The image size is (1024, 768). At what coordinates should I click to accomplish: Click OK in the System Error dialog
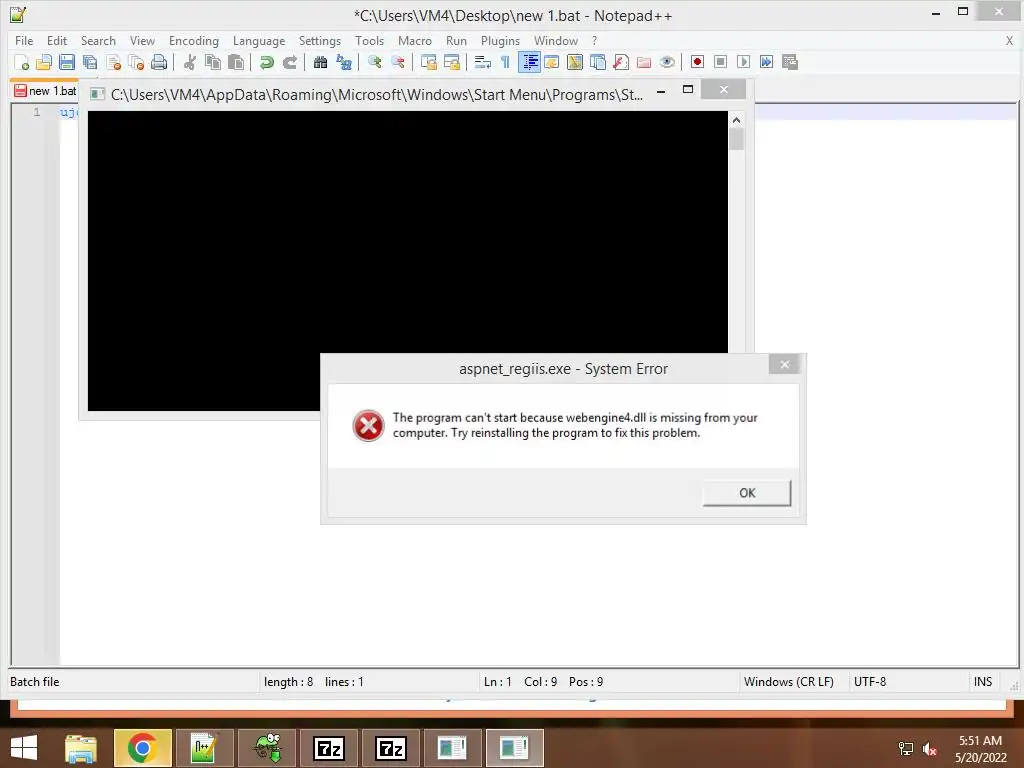click(746, 493)
